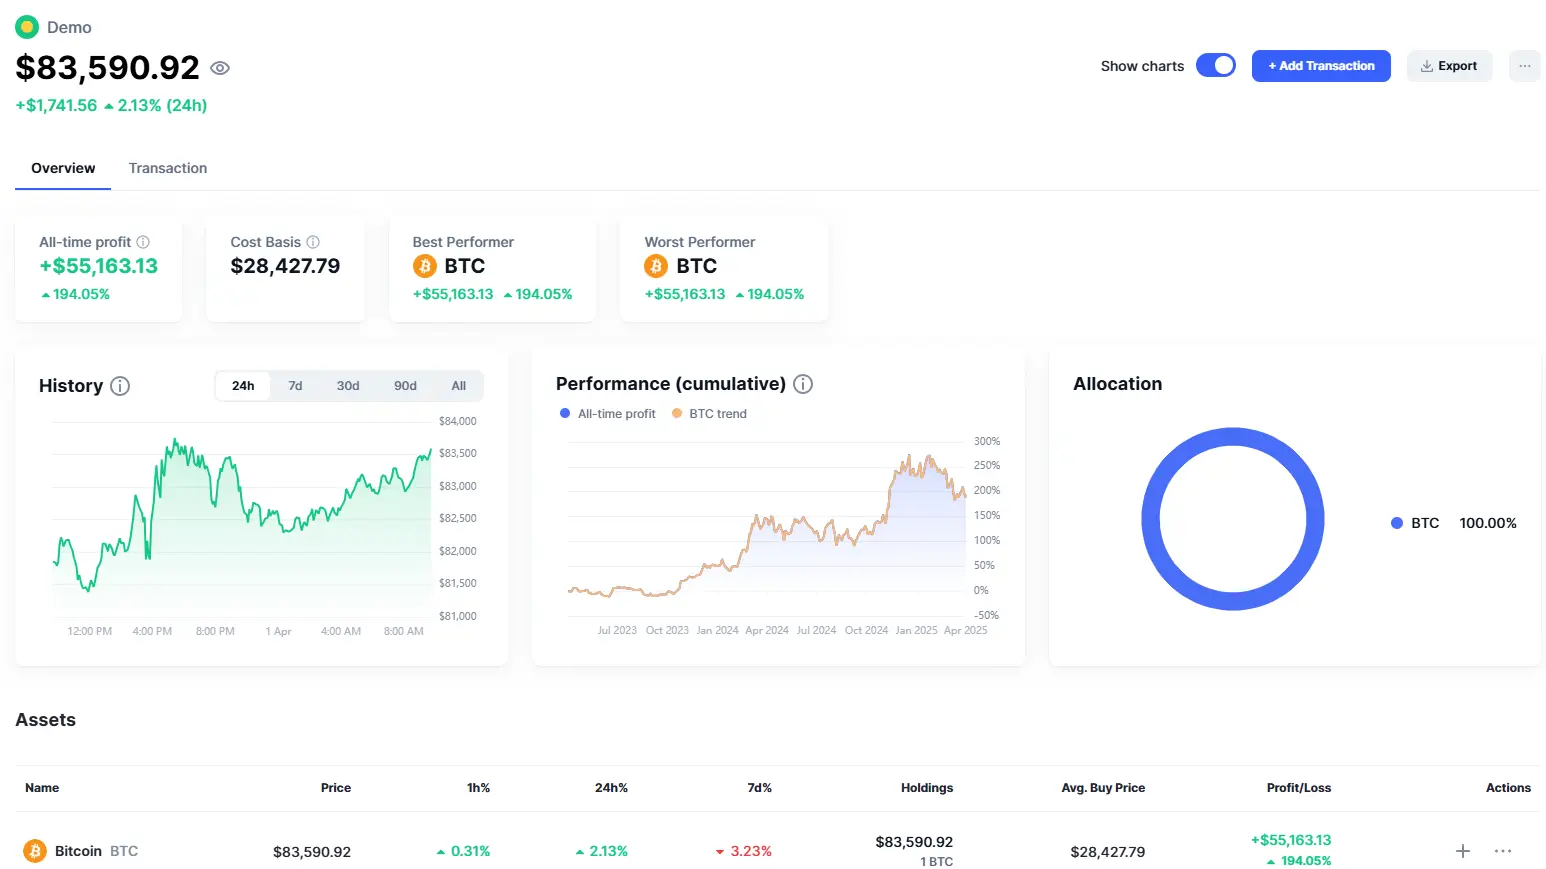The height and width of the screenshot is (869, 1546).
Task: Switch to the Overview tab
Action: coord(63,168)
